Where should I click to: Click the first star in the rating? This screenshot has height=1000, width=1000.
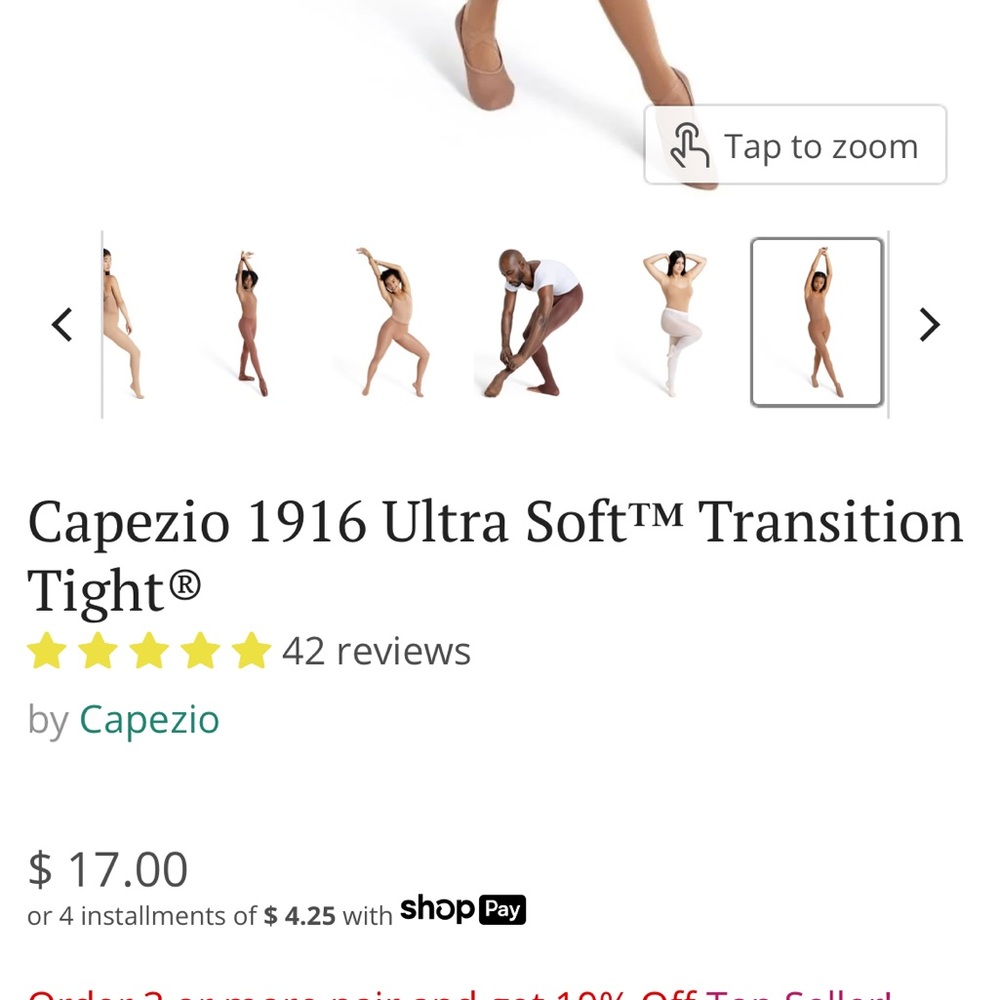coord(46,651)
